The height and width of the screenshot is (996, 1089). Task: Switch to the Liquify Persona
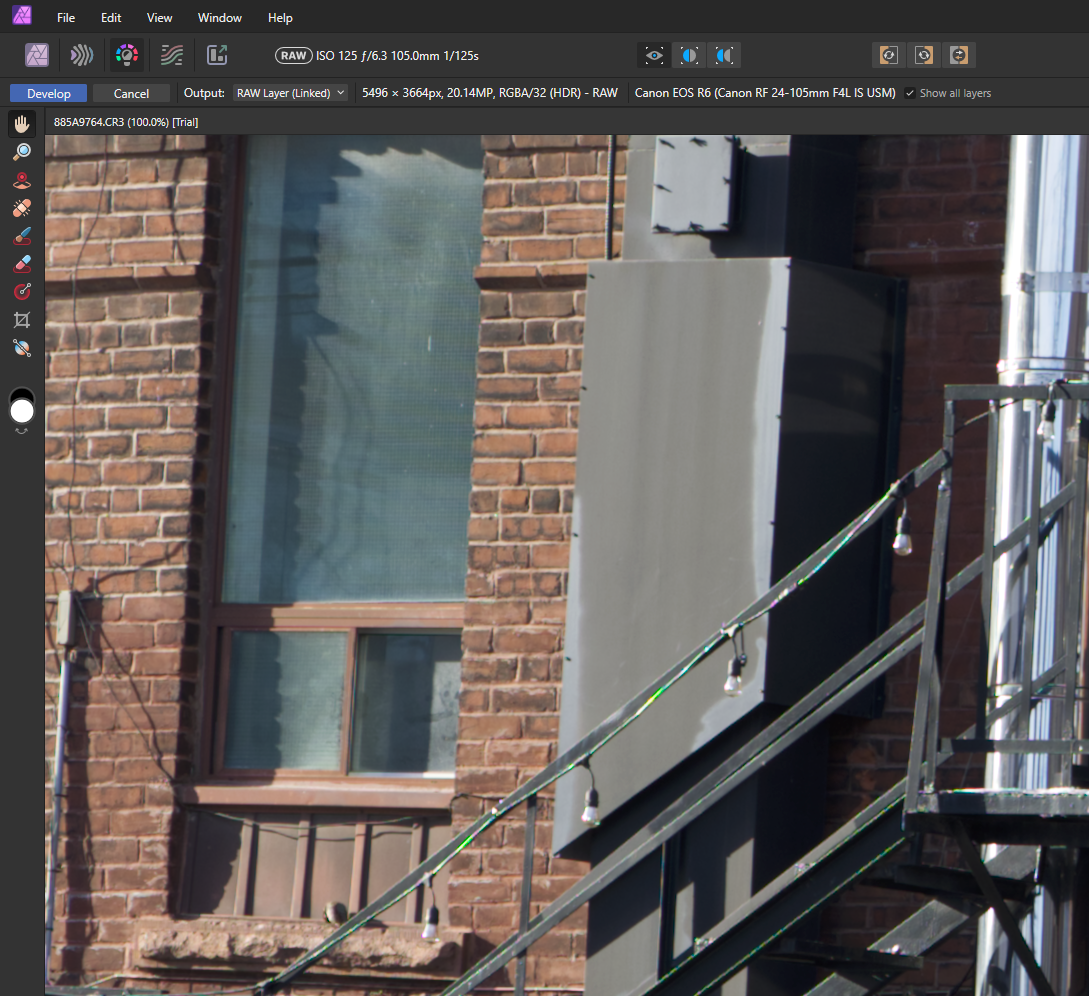coord(81,55)
